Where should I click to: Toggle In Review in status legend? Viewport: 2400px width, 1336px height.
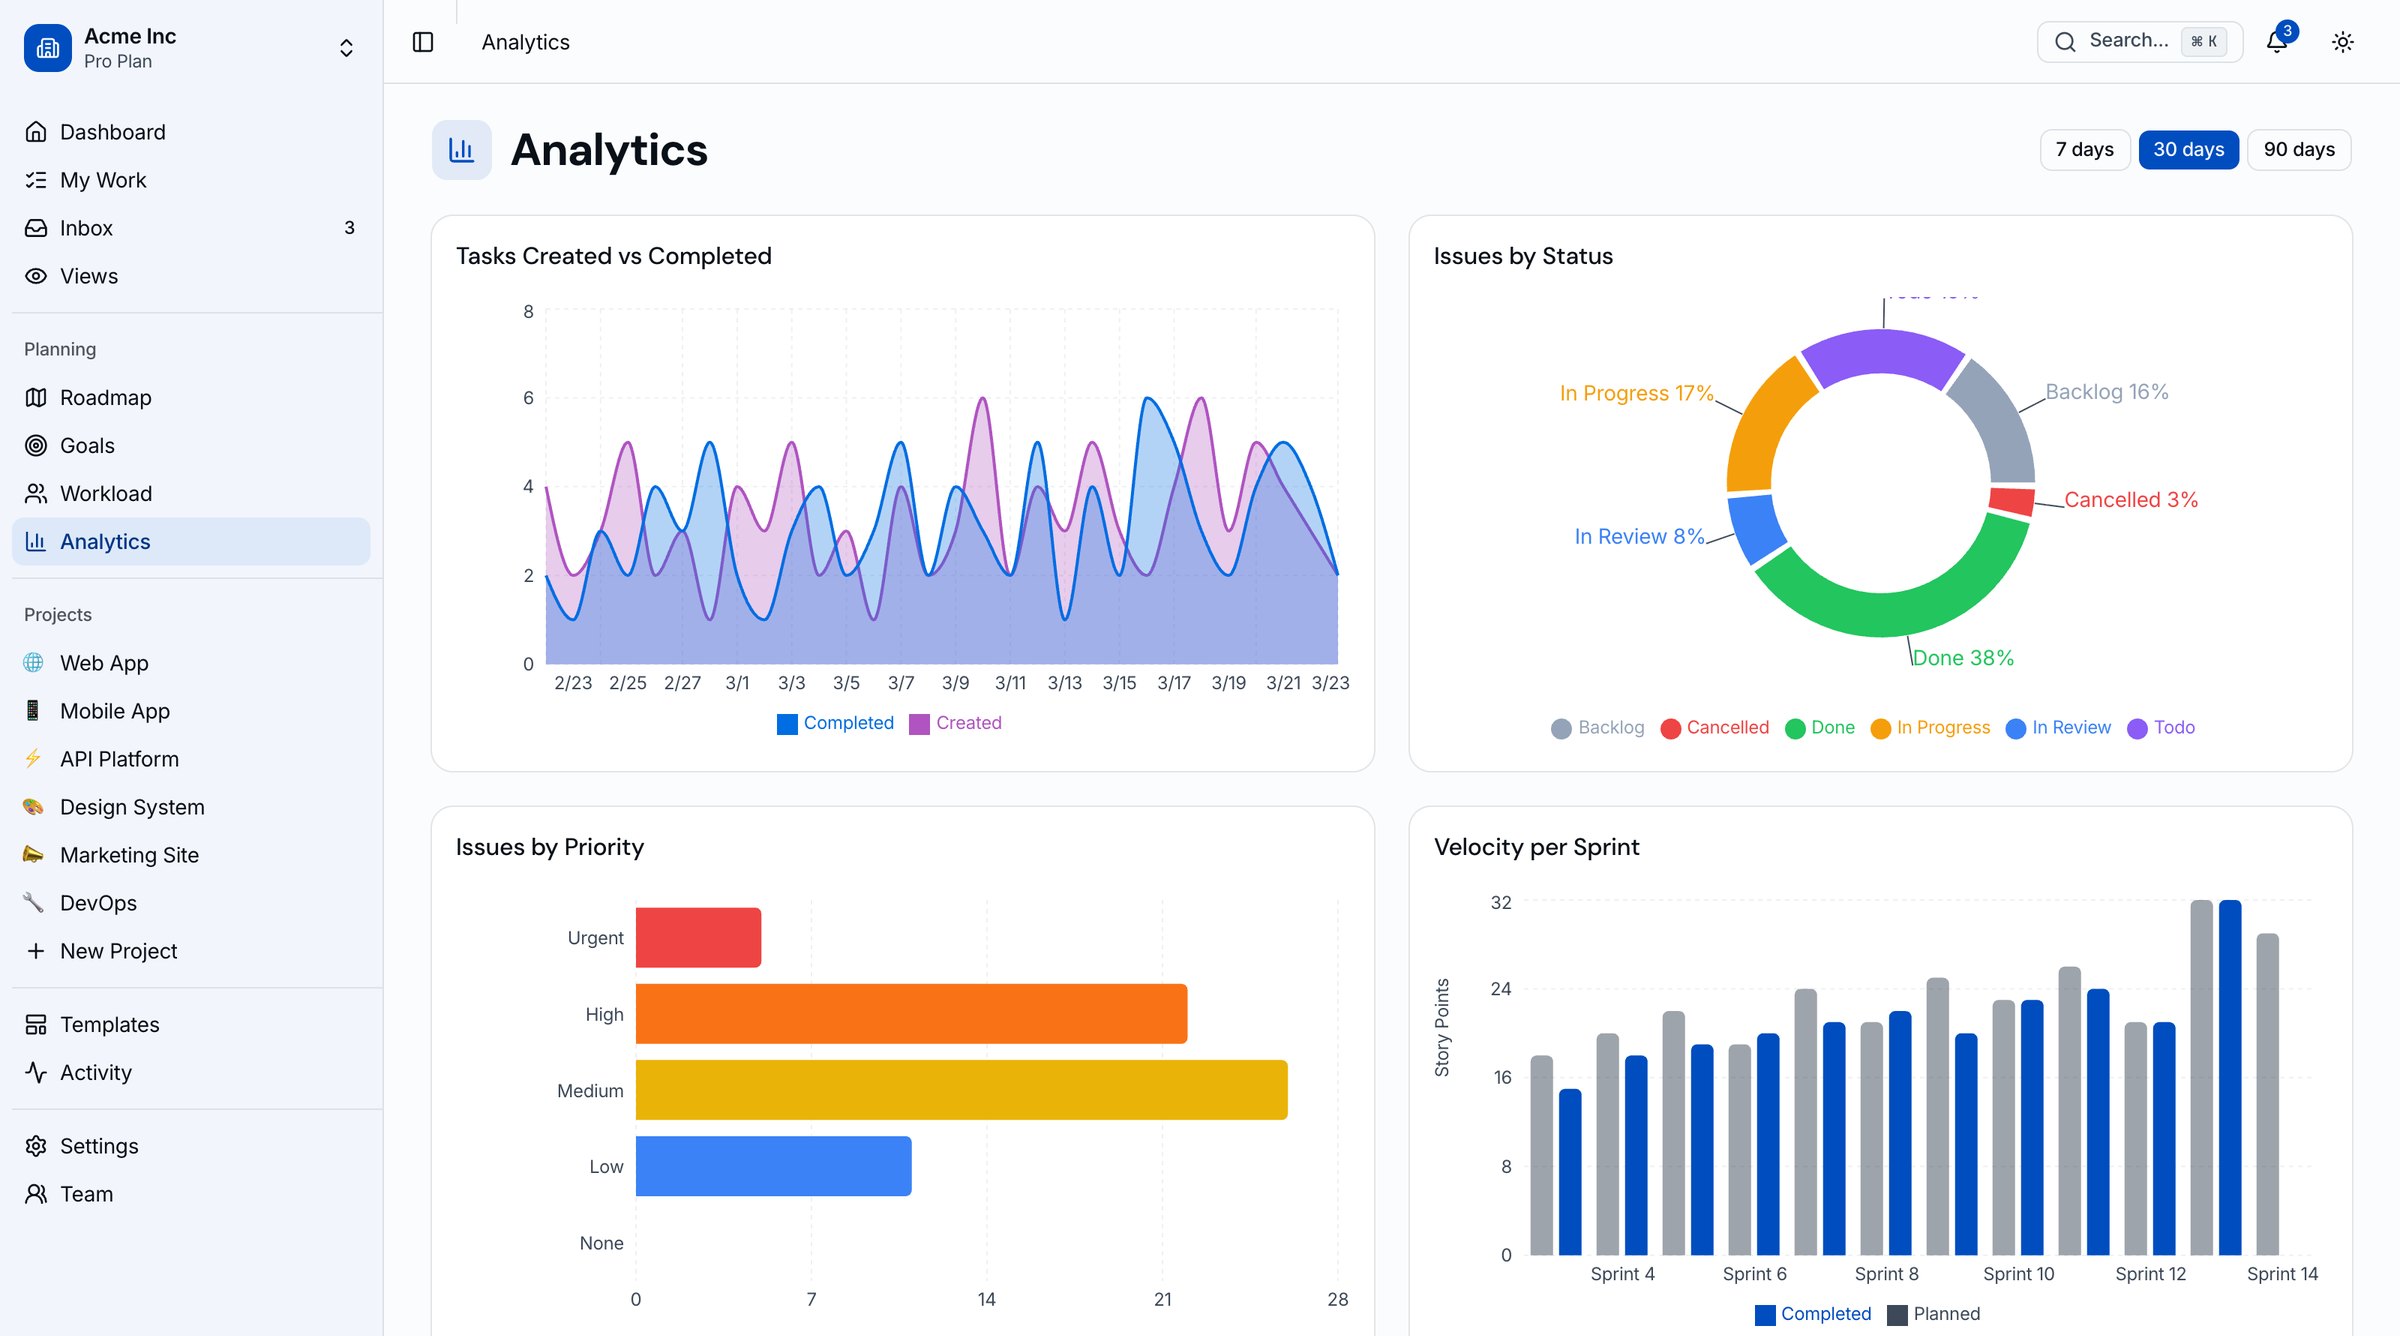[2059, 728]
